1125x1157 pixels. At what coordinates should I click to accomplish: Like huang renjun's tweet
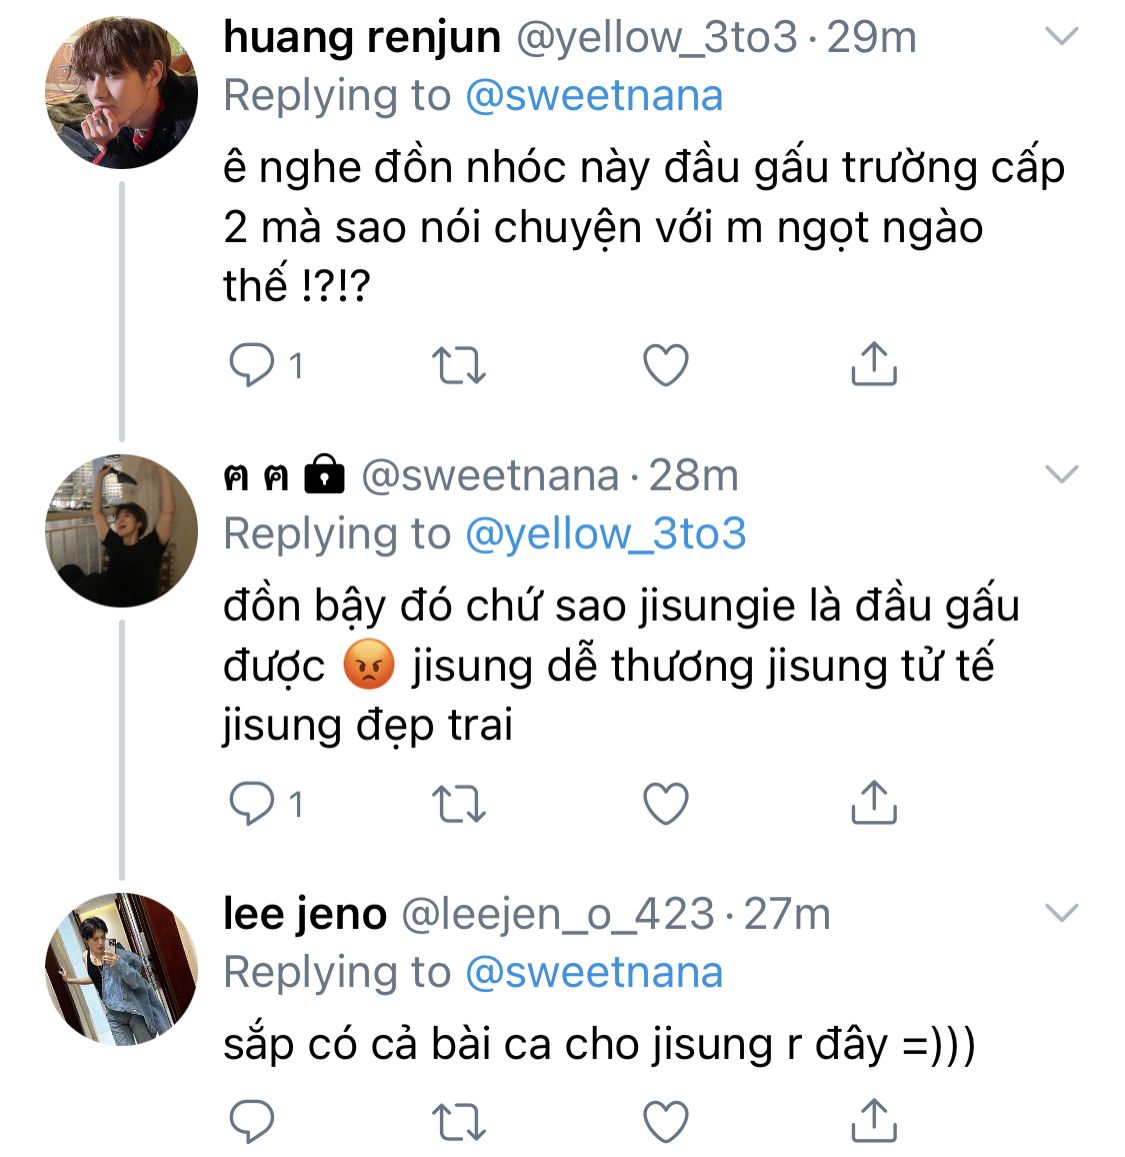pos(666,365)
